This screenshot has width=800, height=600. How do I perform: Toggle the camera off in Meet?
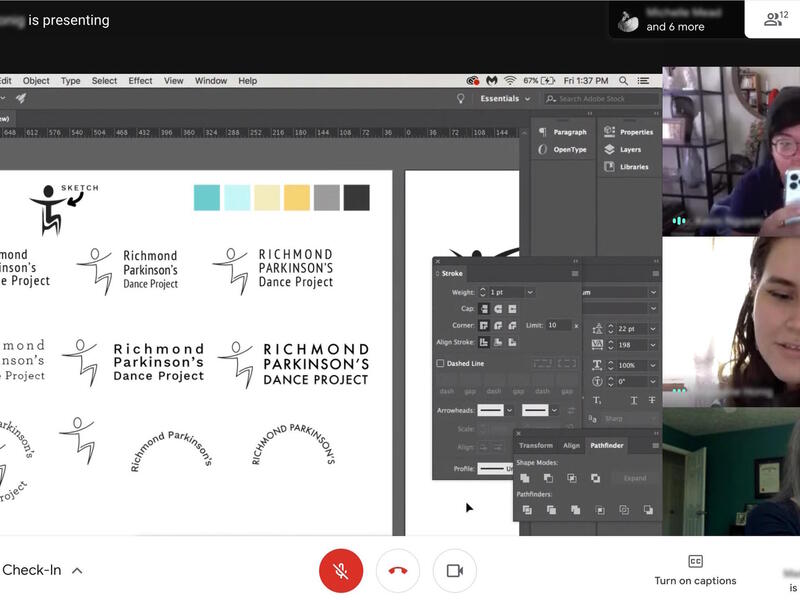(455, 571)
